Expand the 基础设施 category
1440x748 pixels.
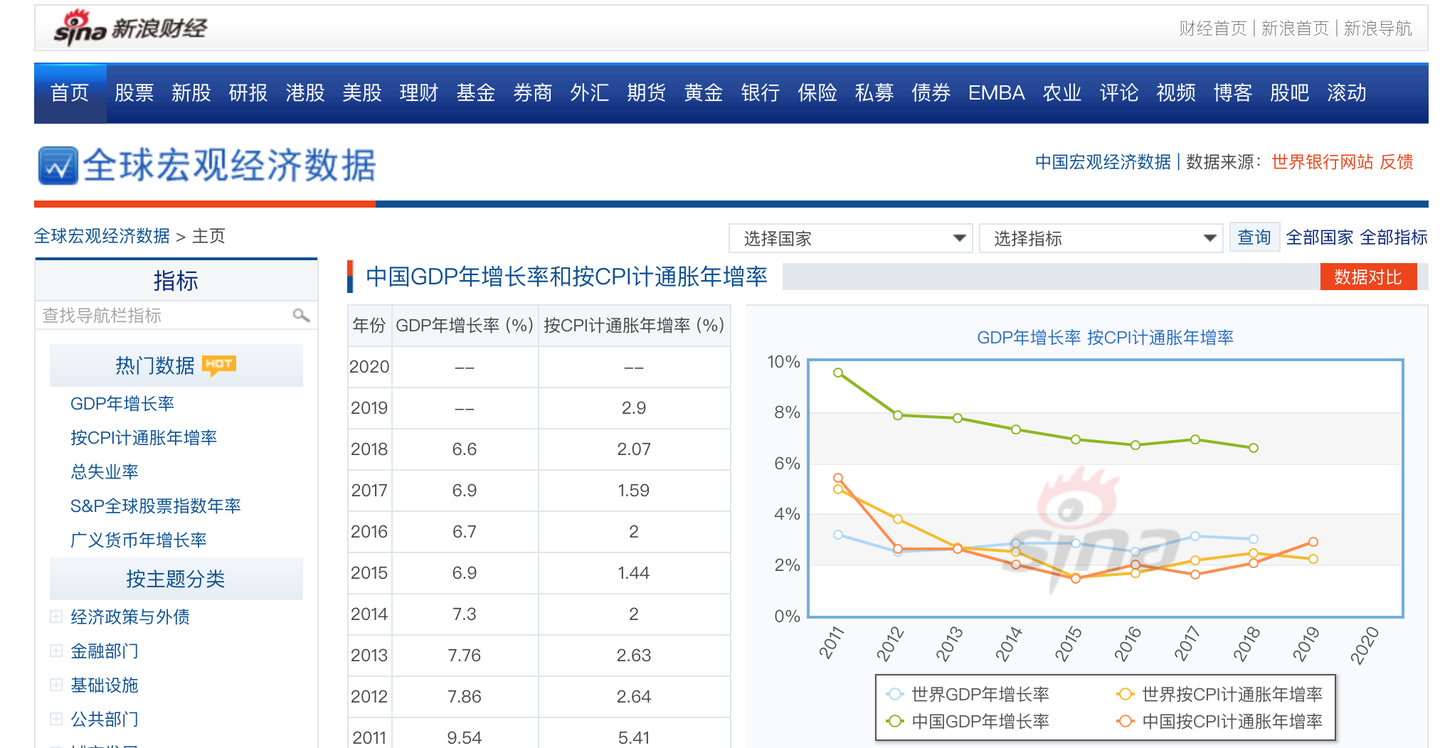(x=56, y=685)
